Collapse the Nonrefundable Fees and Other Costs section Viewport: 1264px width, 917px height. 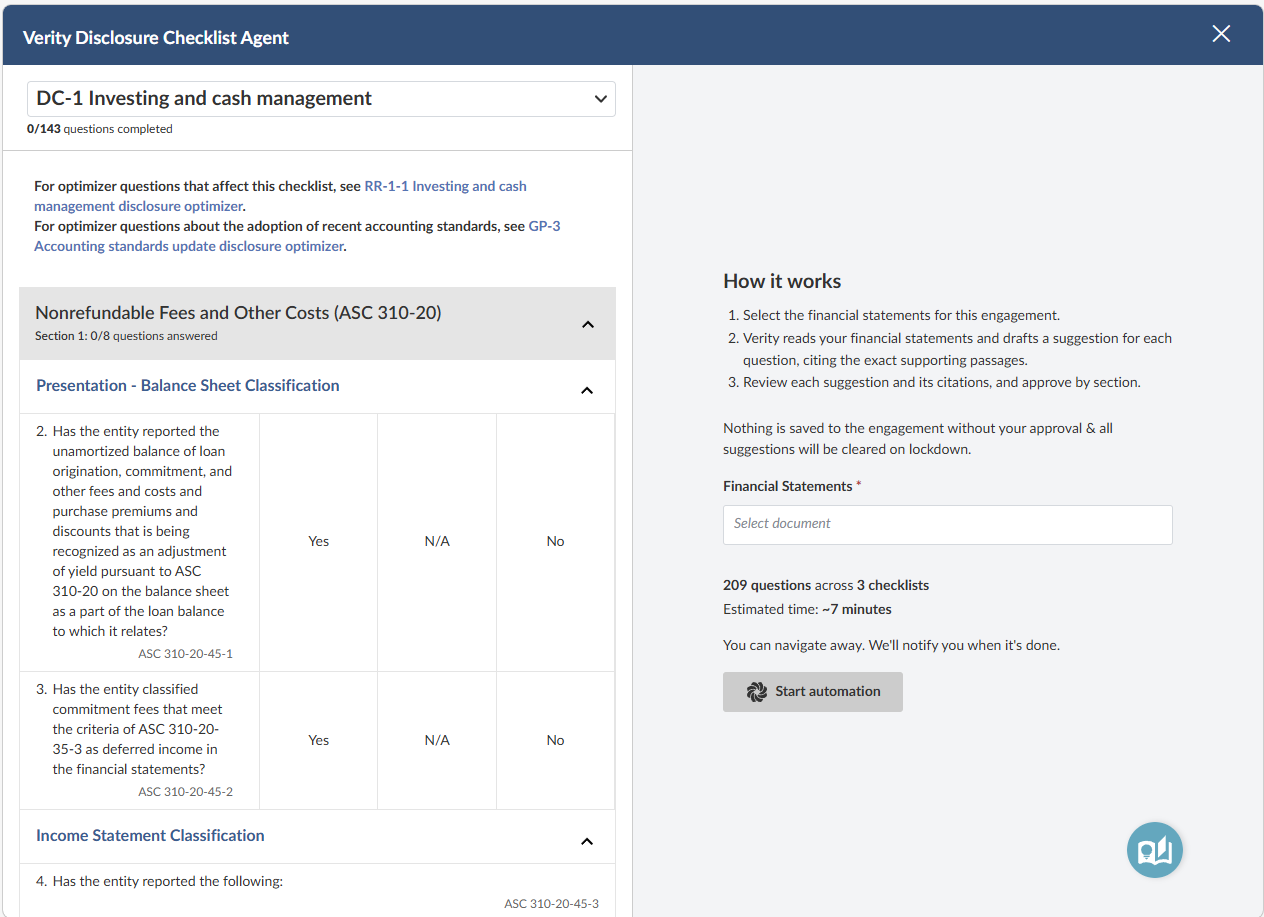[588, 324]
